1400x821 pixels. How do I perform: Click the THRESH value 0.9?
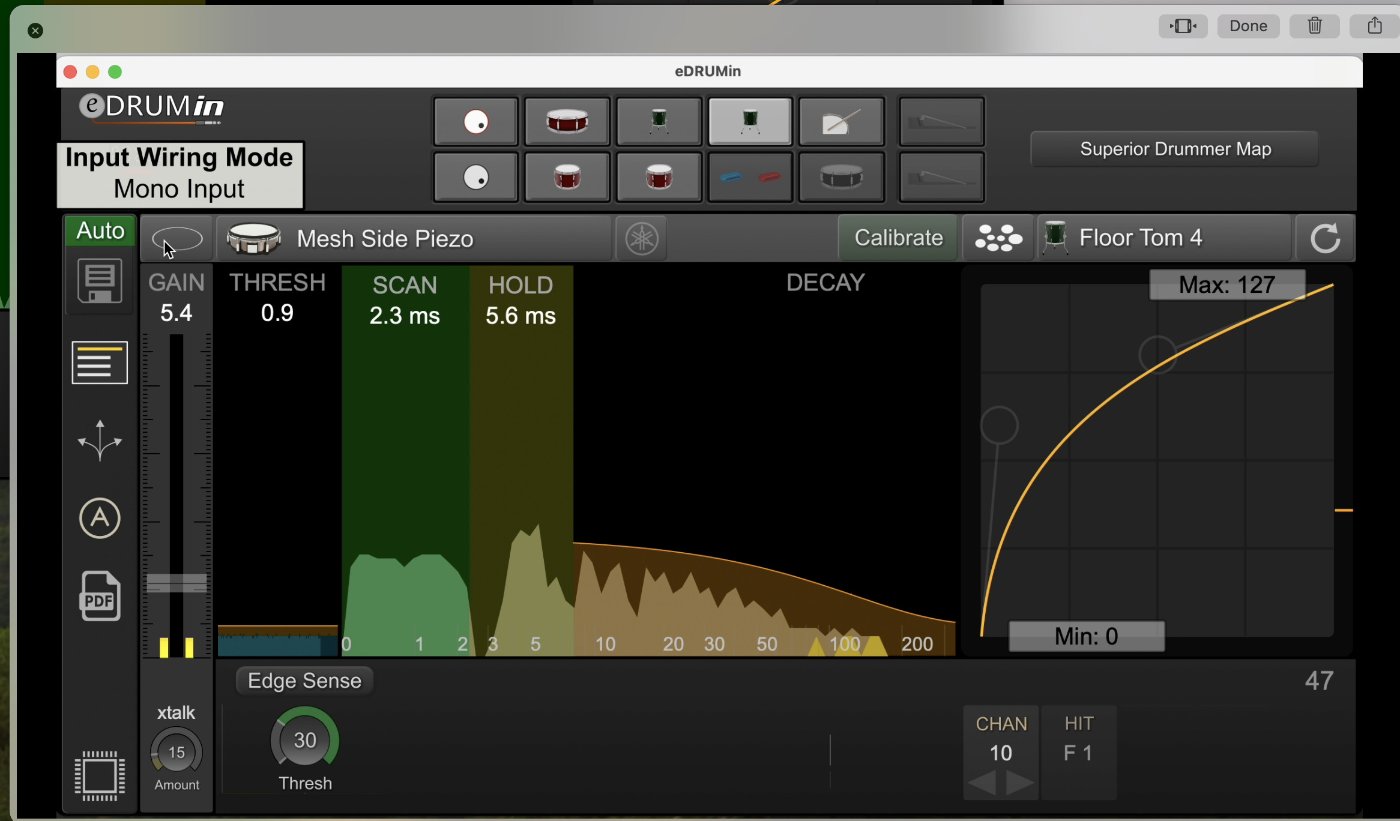click(277, 313)
